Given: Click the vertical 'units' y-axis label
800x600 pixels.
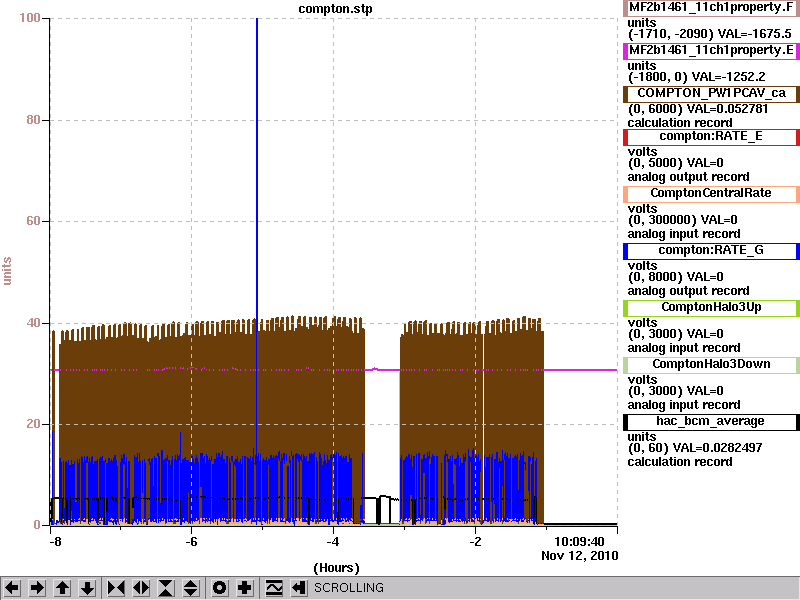Looking at the screenshot, I should tap(7, 271).
